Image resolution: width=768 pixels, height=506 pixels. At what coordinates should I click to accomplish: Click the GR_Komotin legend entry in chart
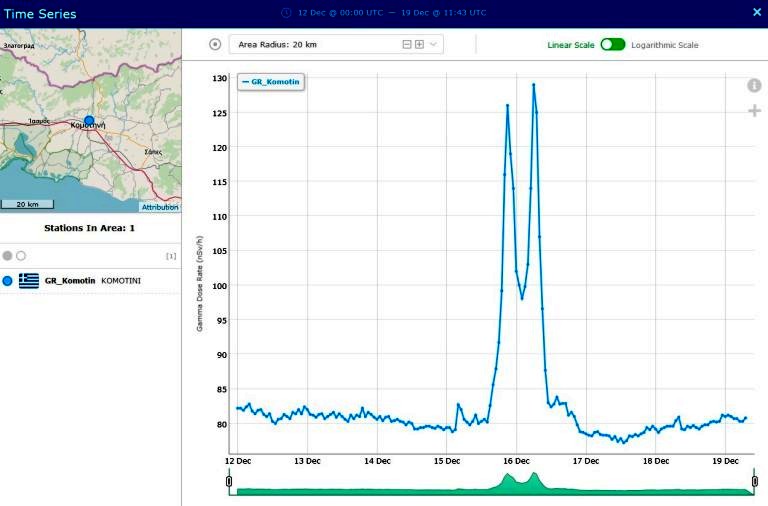click(271, 81)
